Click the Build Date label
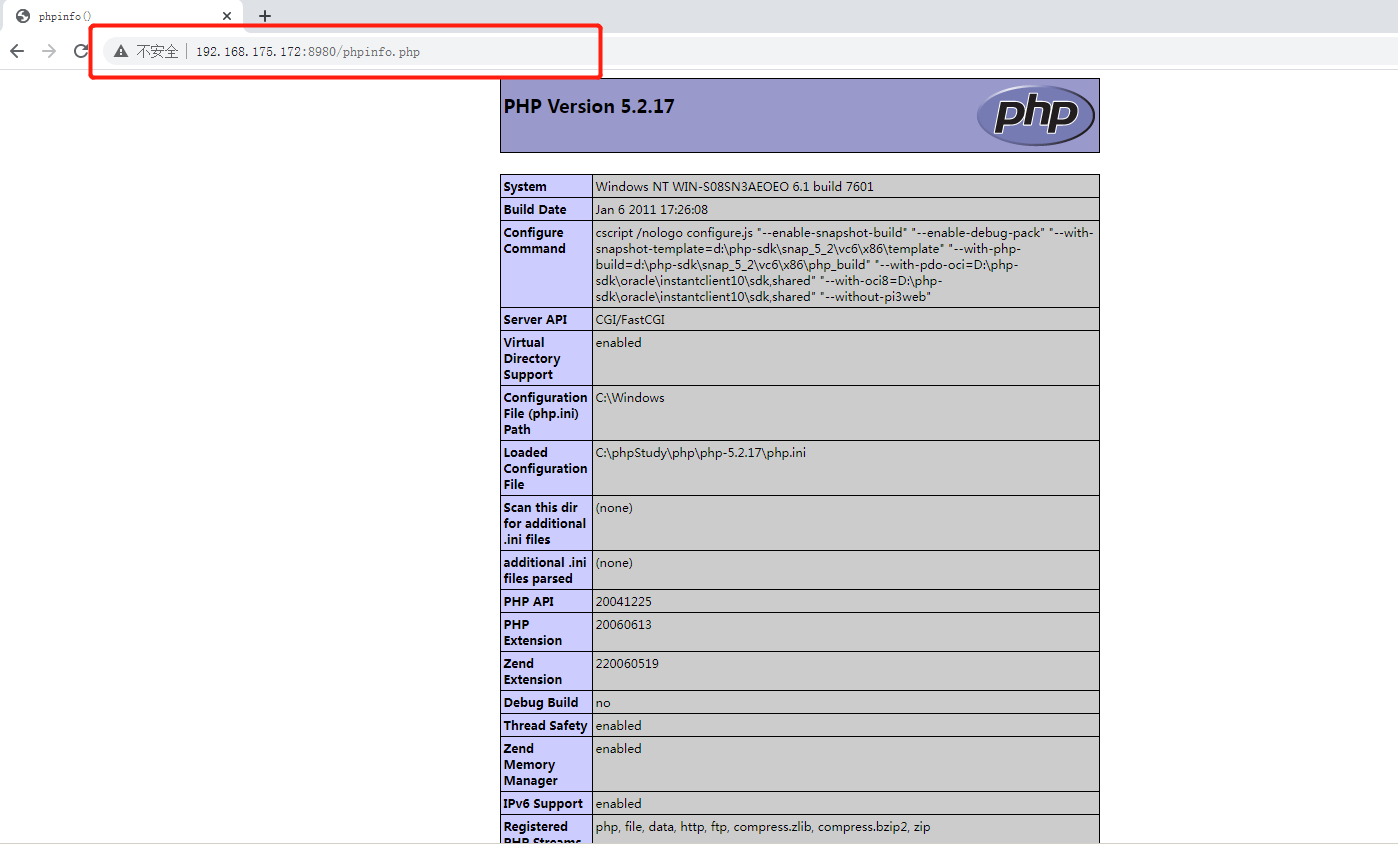Screen dimensions: 1398x844 pos(535,210)
